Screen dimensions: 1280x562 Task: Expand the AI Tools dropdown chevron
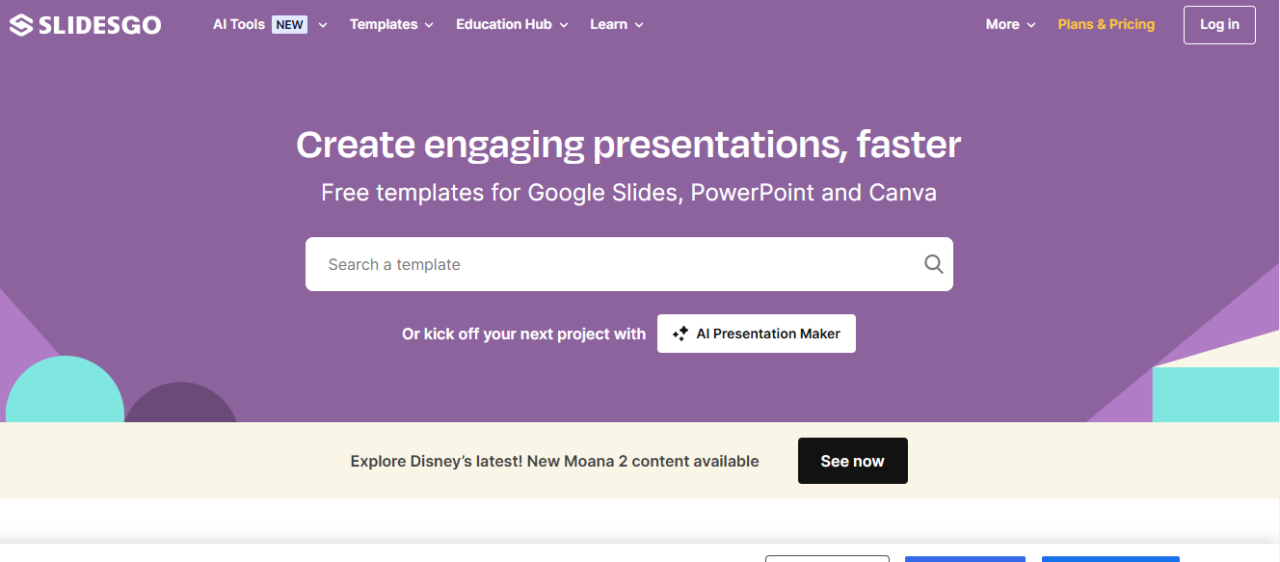tap(323, 25)
